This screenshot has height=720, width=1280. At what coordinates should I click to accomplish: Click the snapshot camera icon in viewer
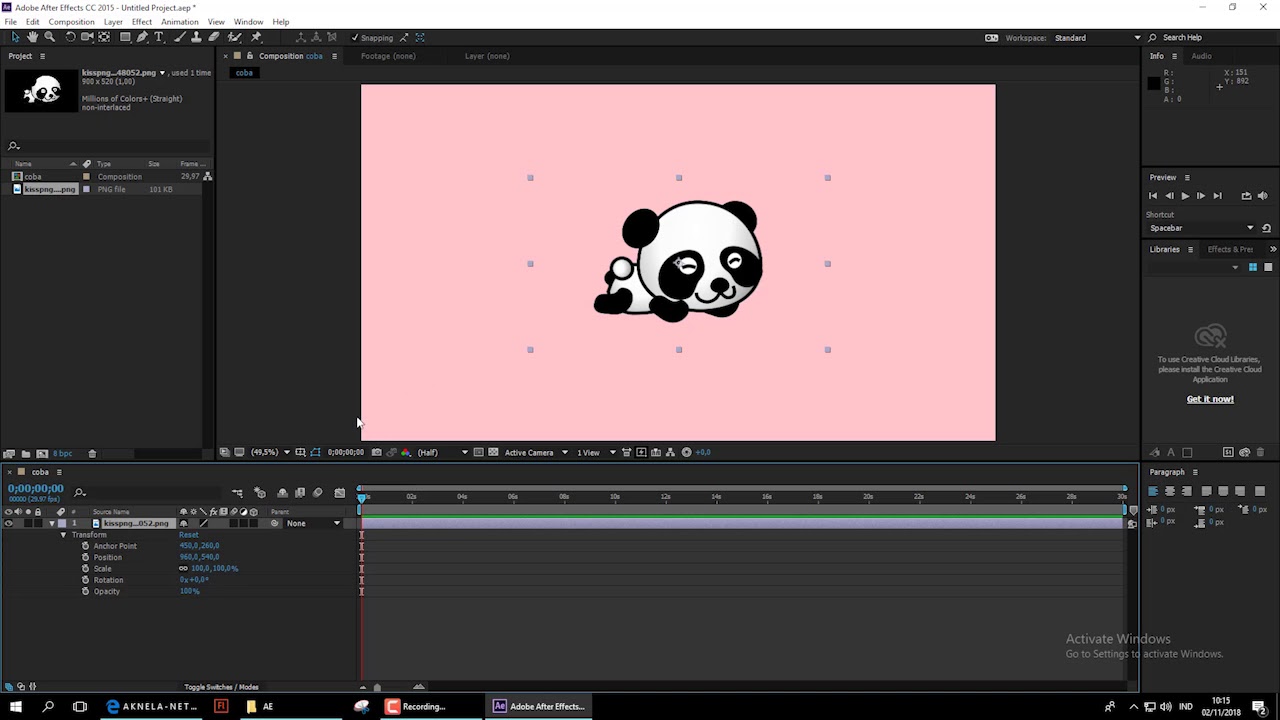click(376, 452)
